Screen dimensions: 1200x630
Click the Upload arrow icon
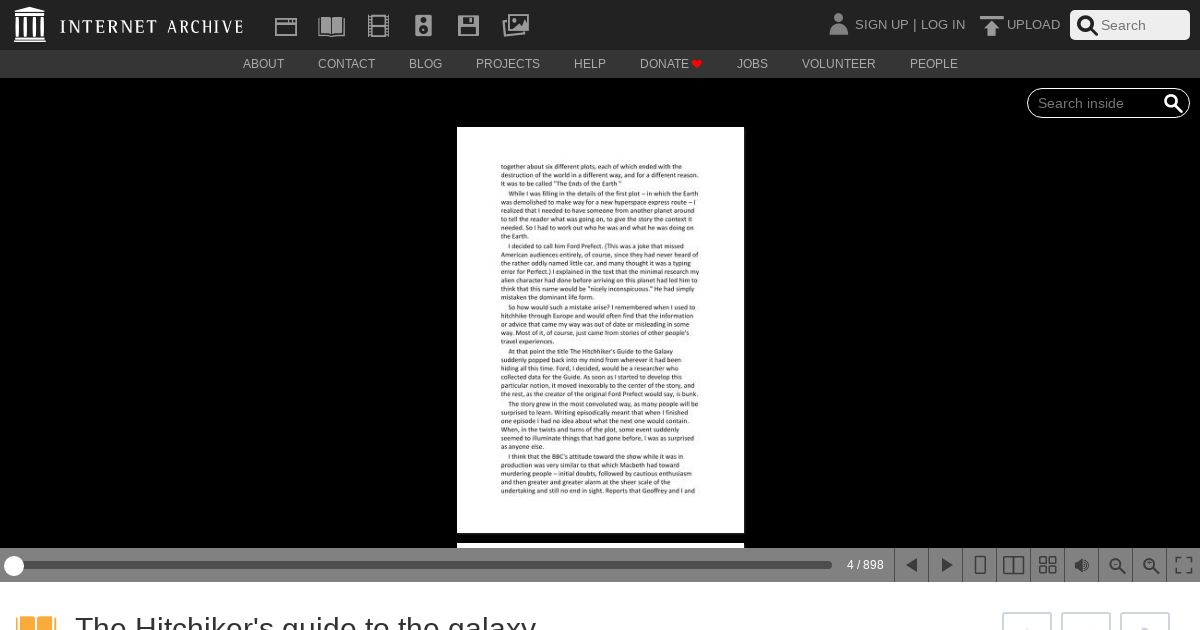click(991, 26)
